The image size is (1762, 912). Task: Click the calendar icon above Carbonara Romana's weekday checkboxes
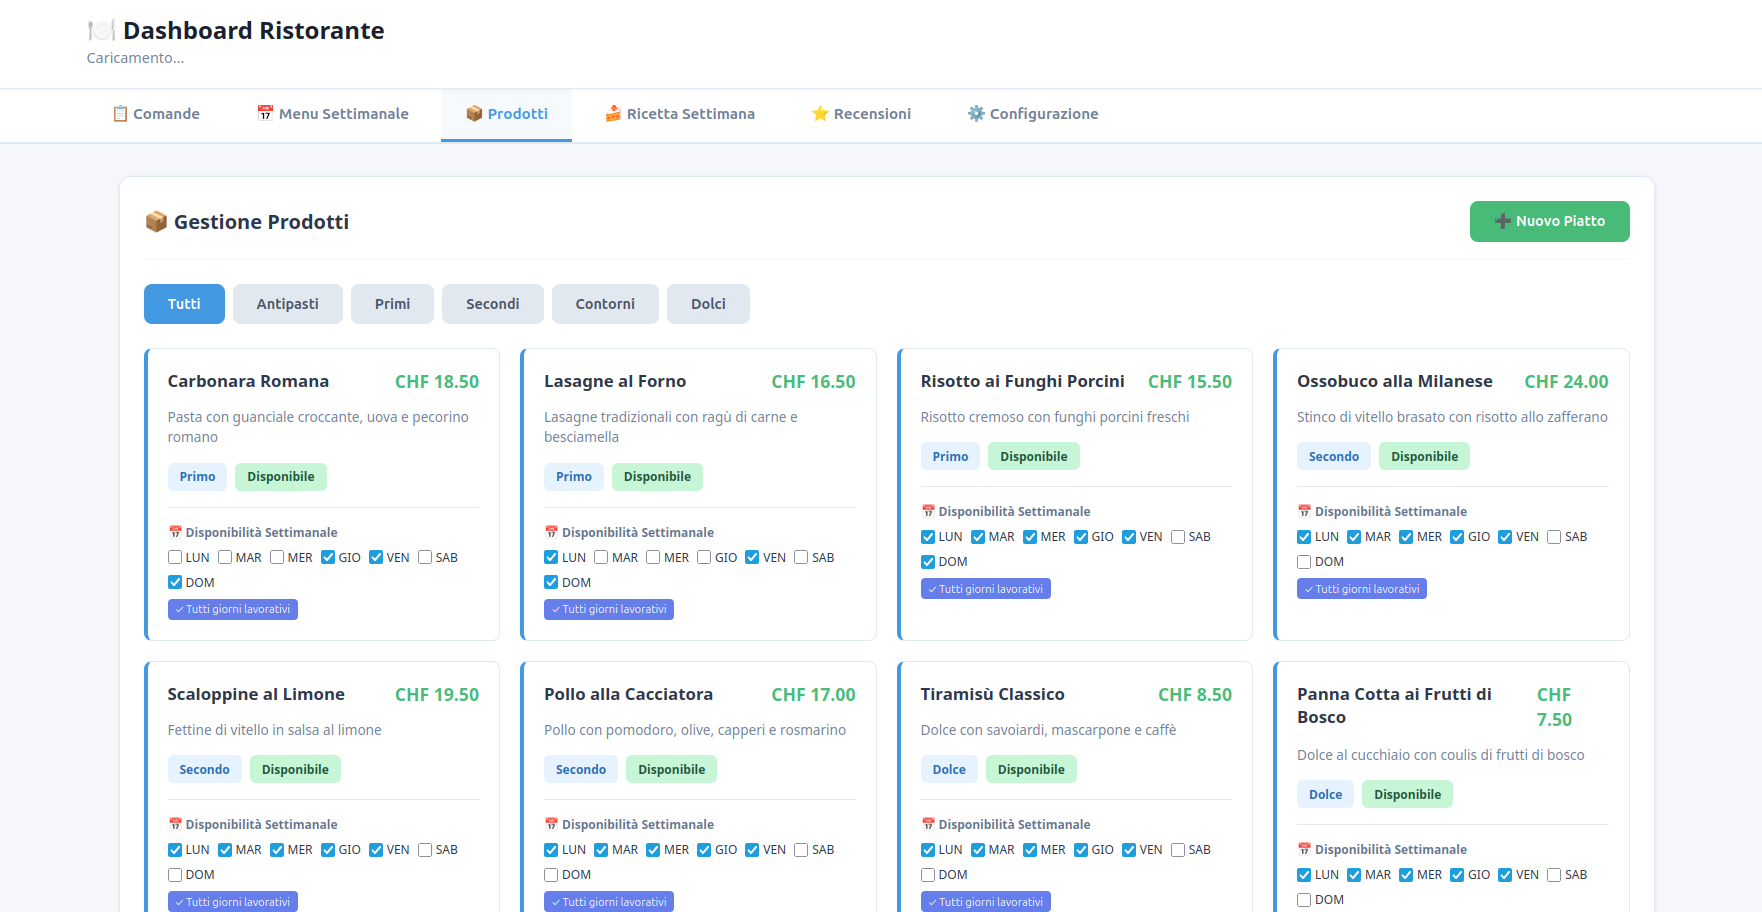pos(173,532)
